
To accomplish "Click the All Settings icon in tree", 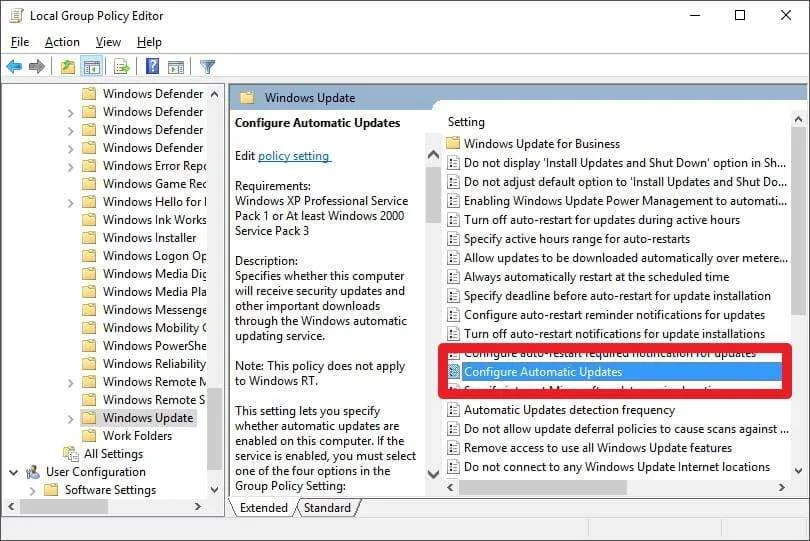I will (x=71, y=454).
